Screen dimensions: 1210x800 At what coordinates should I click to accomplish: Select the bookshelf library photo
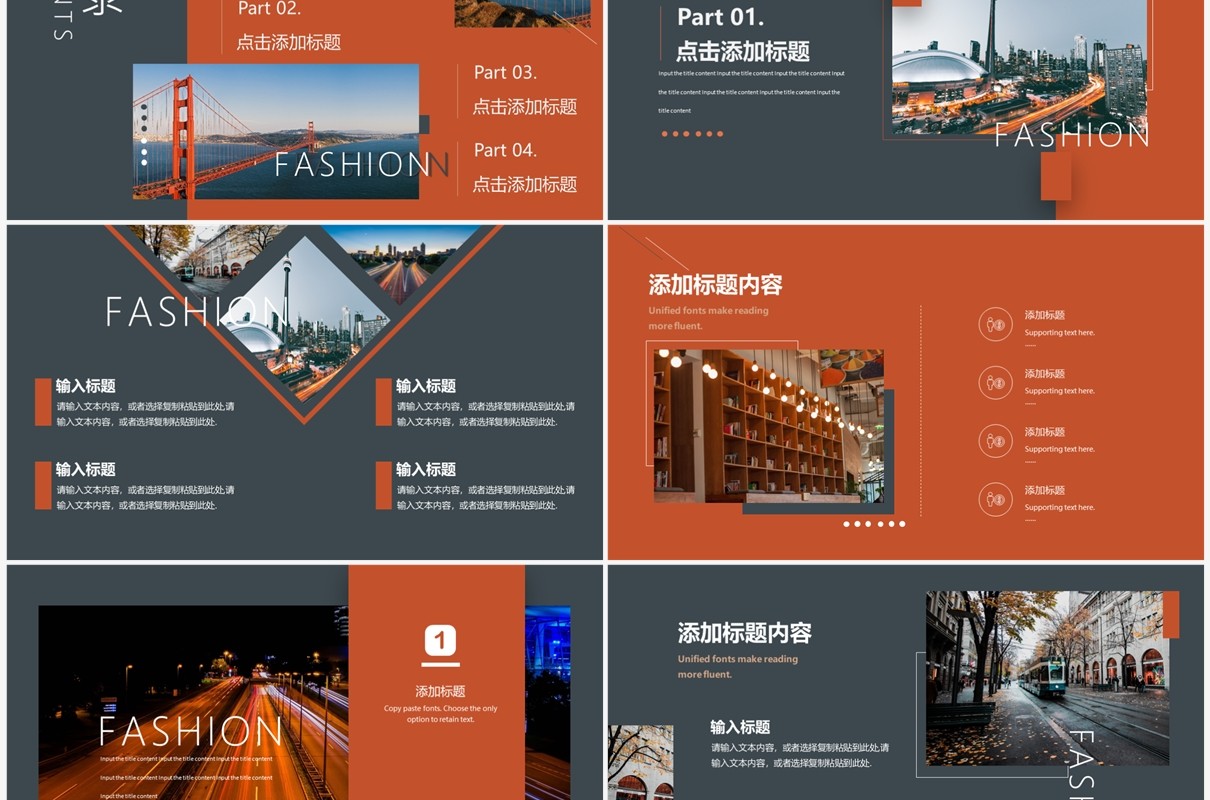click(x=769, y=425)
